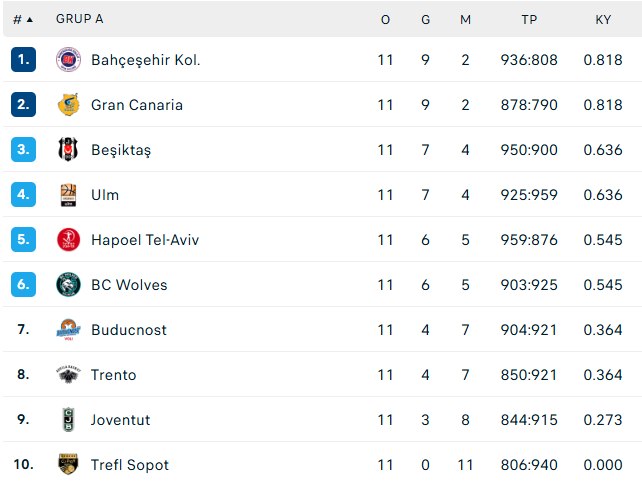
Task: Click the Bahçeşehir Kol. team logo
Action: point(68,60)
